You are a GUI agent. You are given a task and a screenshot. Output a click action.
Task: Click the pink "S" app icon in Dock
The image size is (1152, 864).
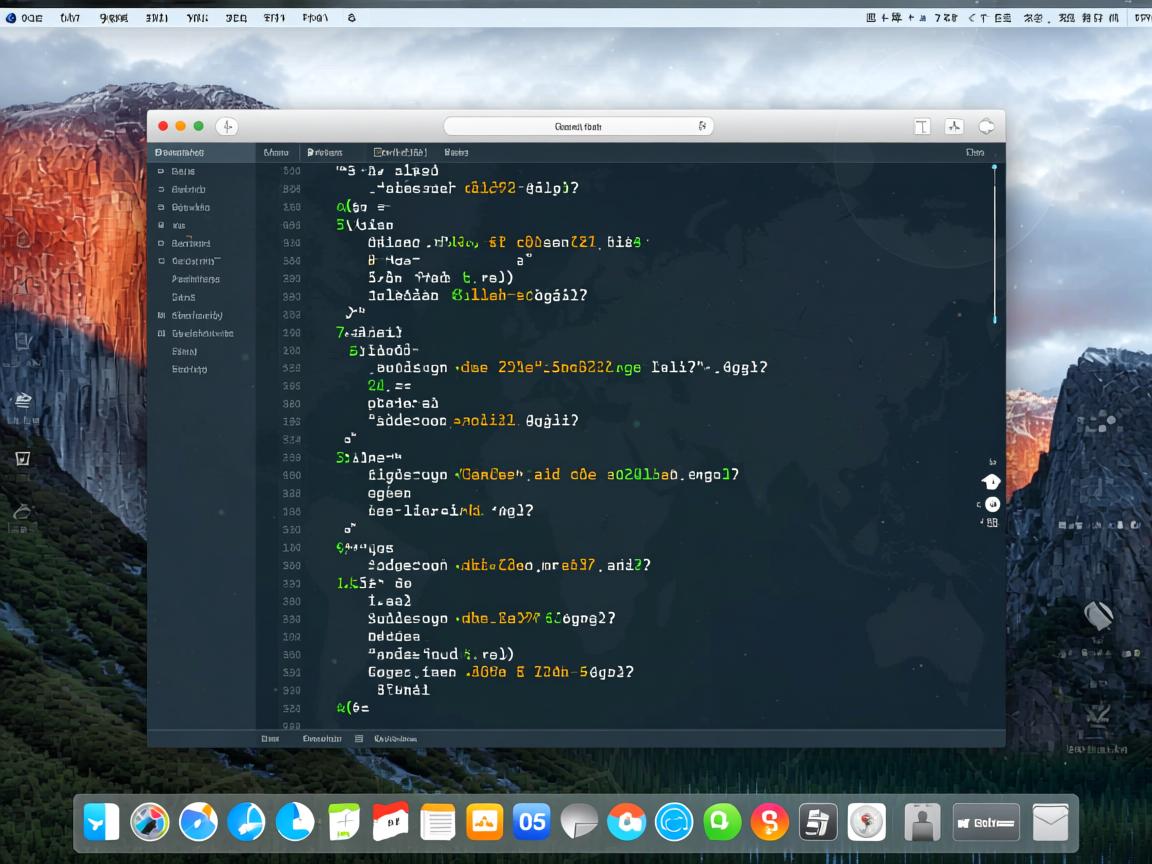(769, 822)
